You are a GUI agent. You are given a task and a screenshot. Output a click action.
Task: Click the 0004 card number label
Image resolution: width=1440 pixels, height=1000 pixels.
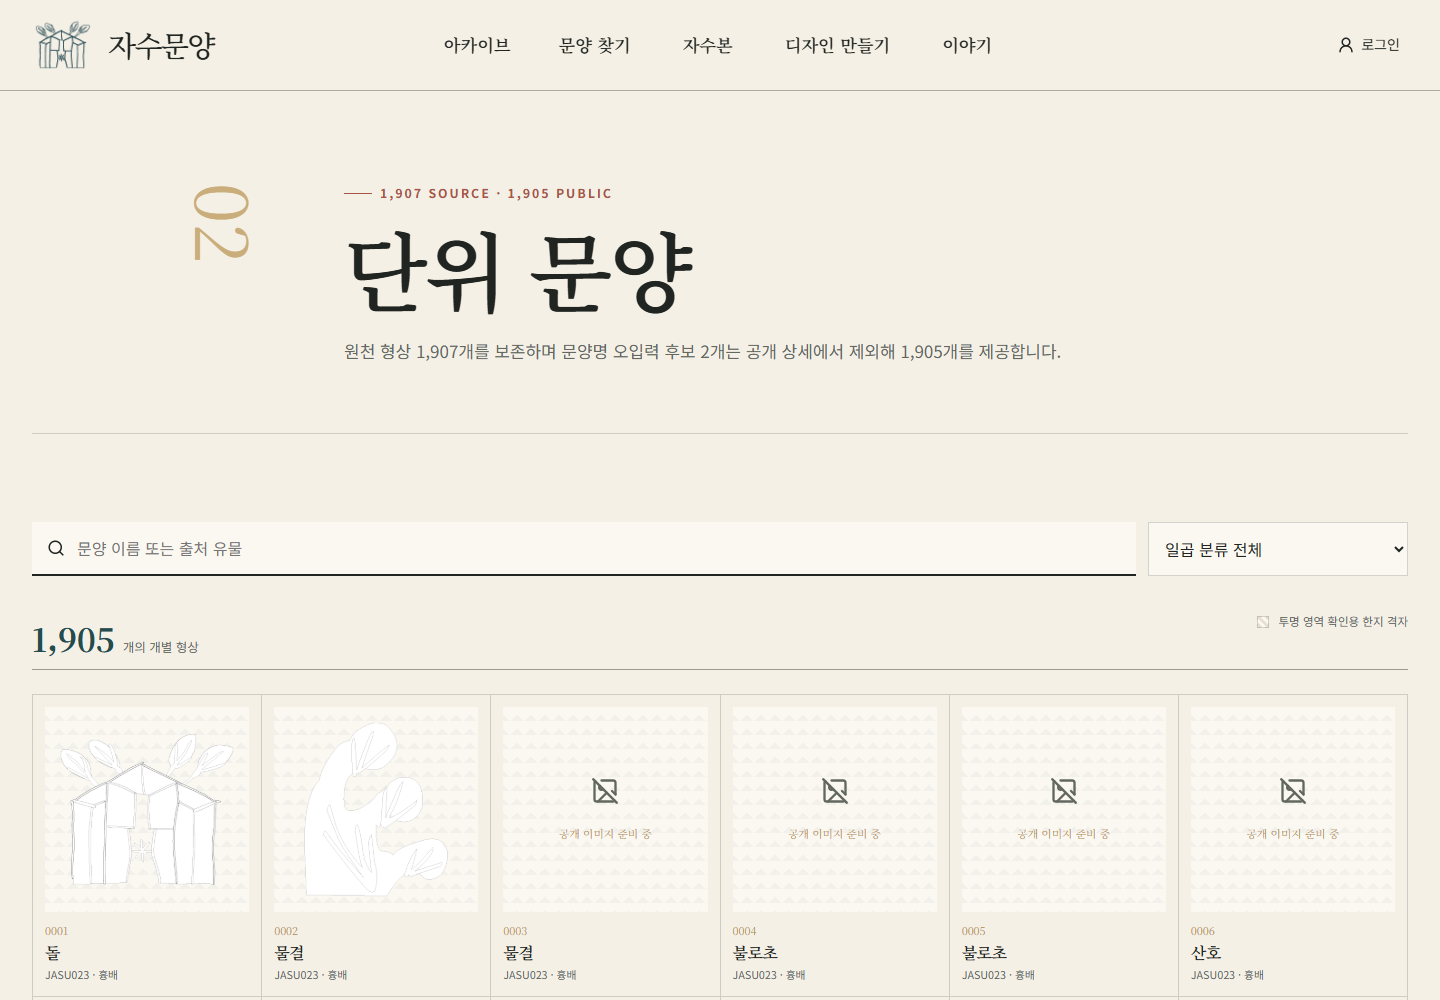[744, 931]
